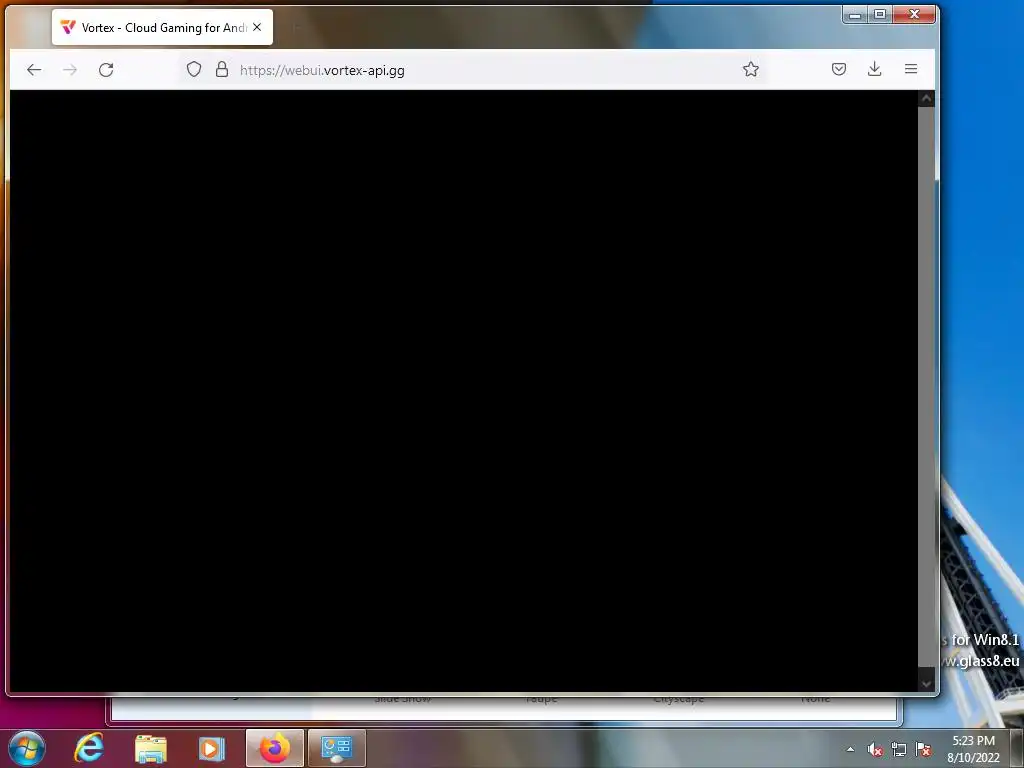Maximize the Firefox window
1024x768 pixels.
880,14
